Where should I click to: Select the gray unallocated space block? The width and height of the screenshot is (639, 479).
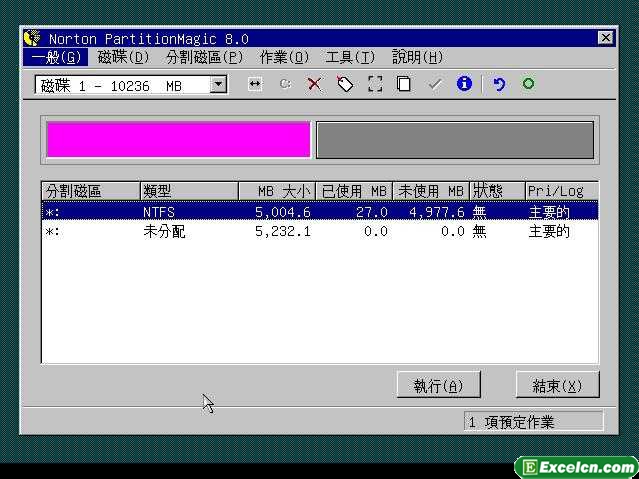[455, 140]
